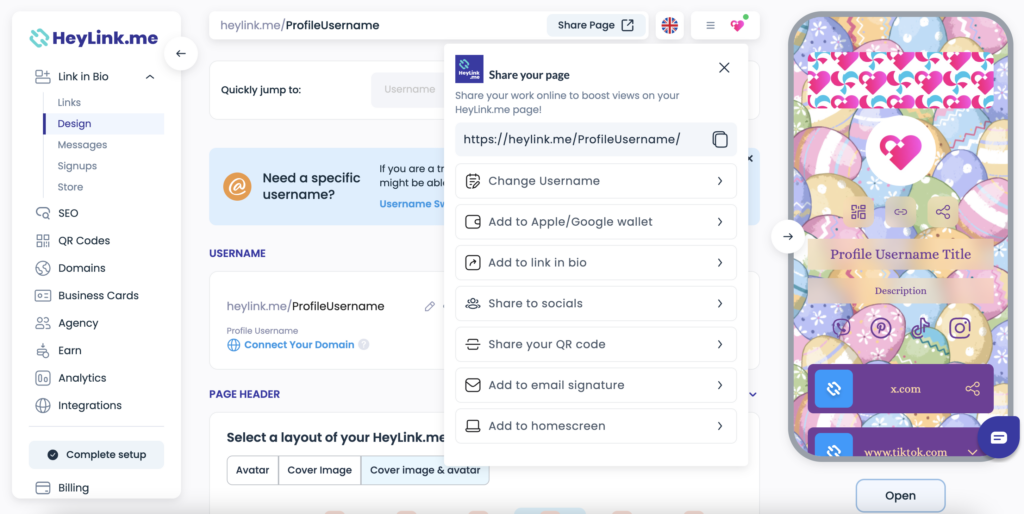
Task: Click Description text in preview
Action: (x=901, y=291)
